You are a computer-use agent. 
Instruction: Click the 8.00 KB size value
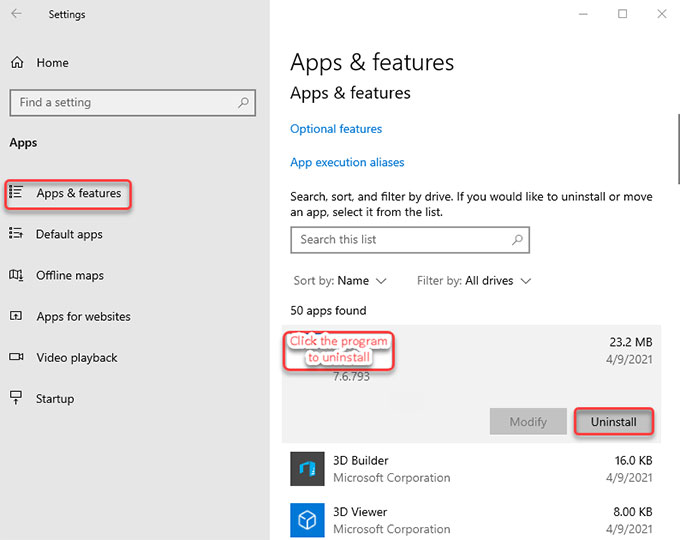(633, 512)
